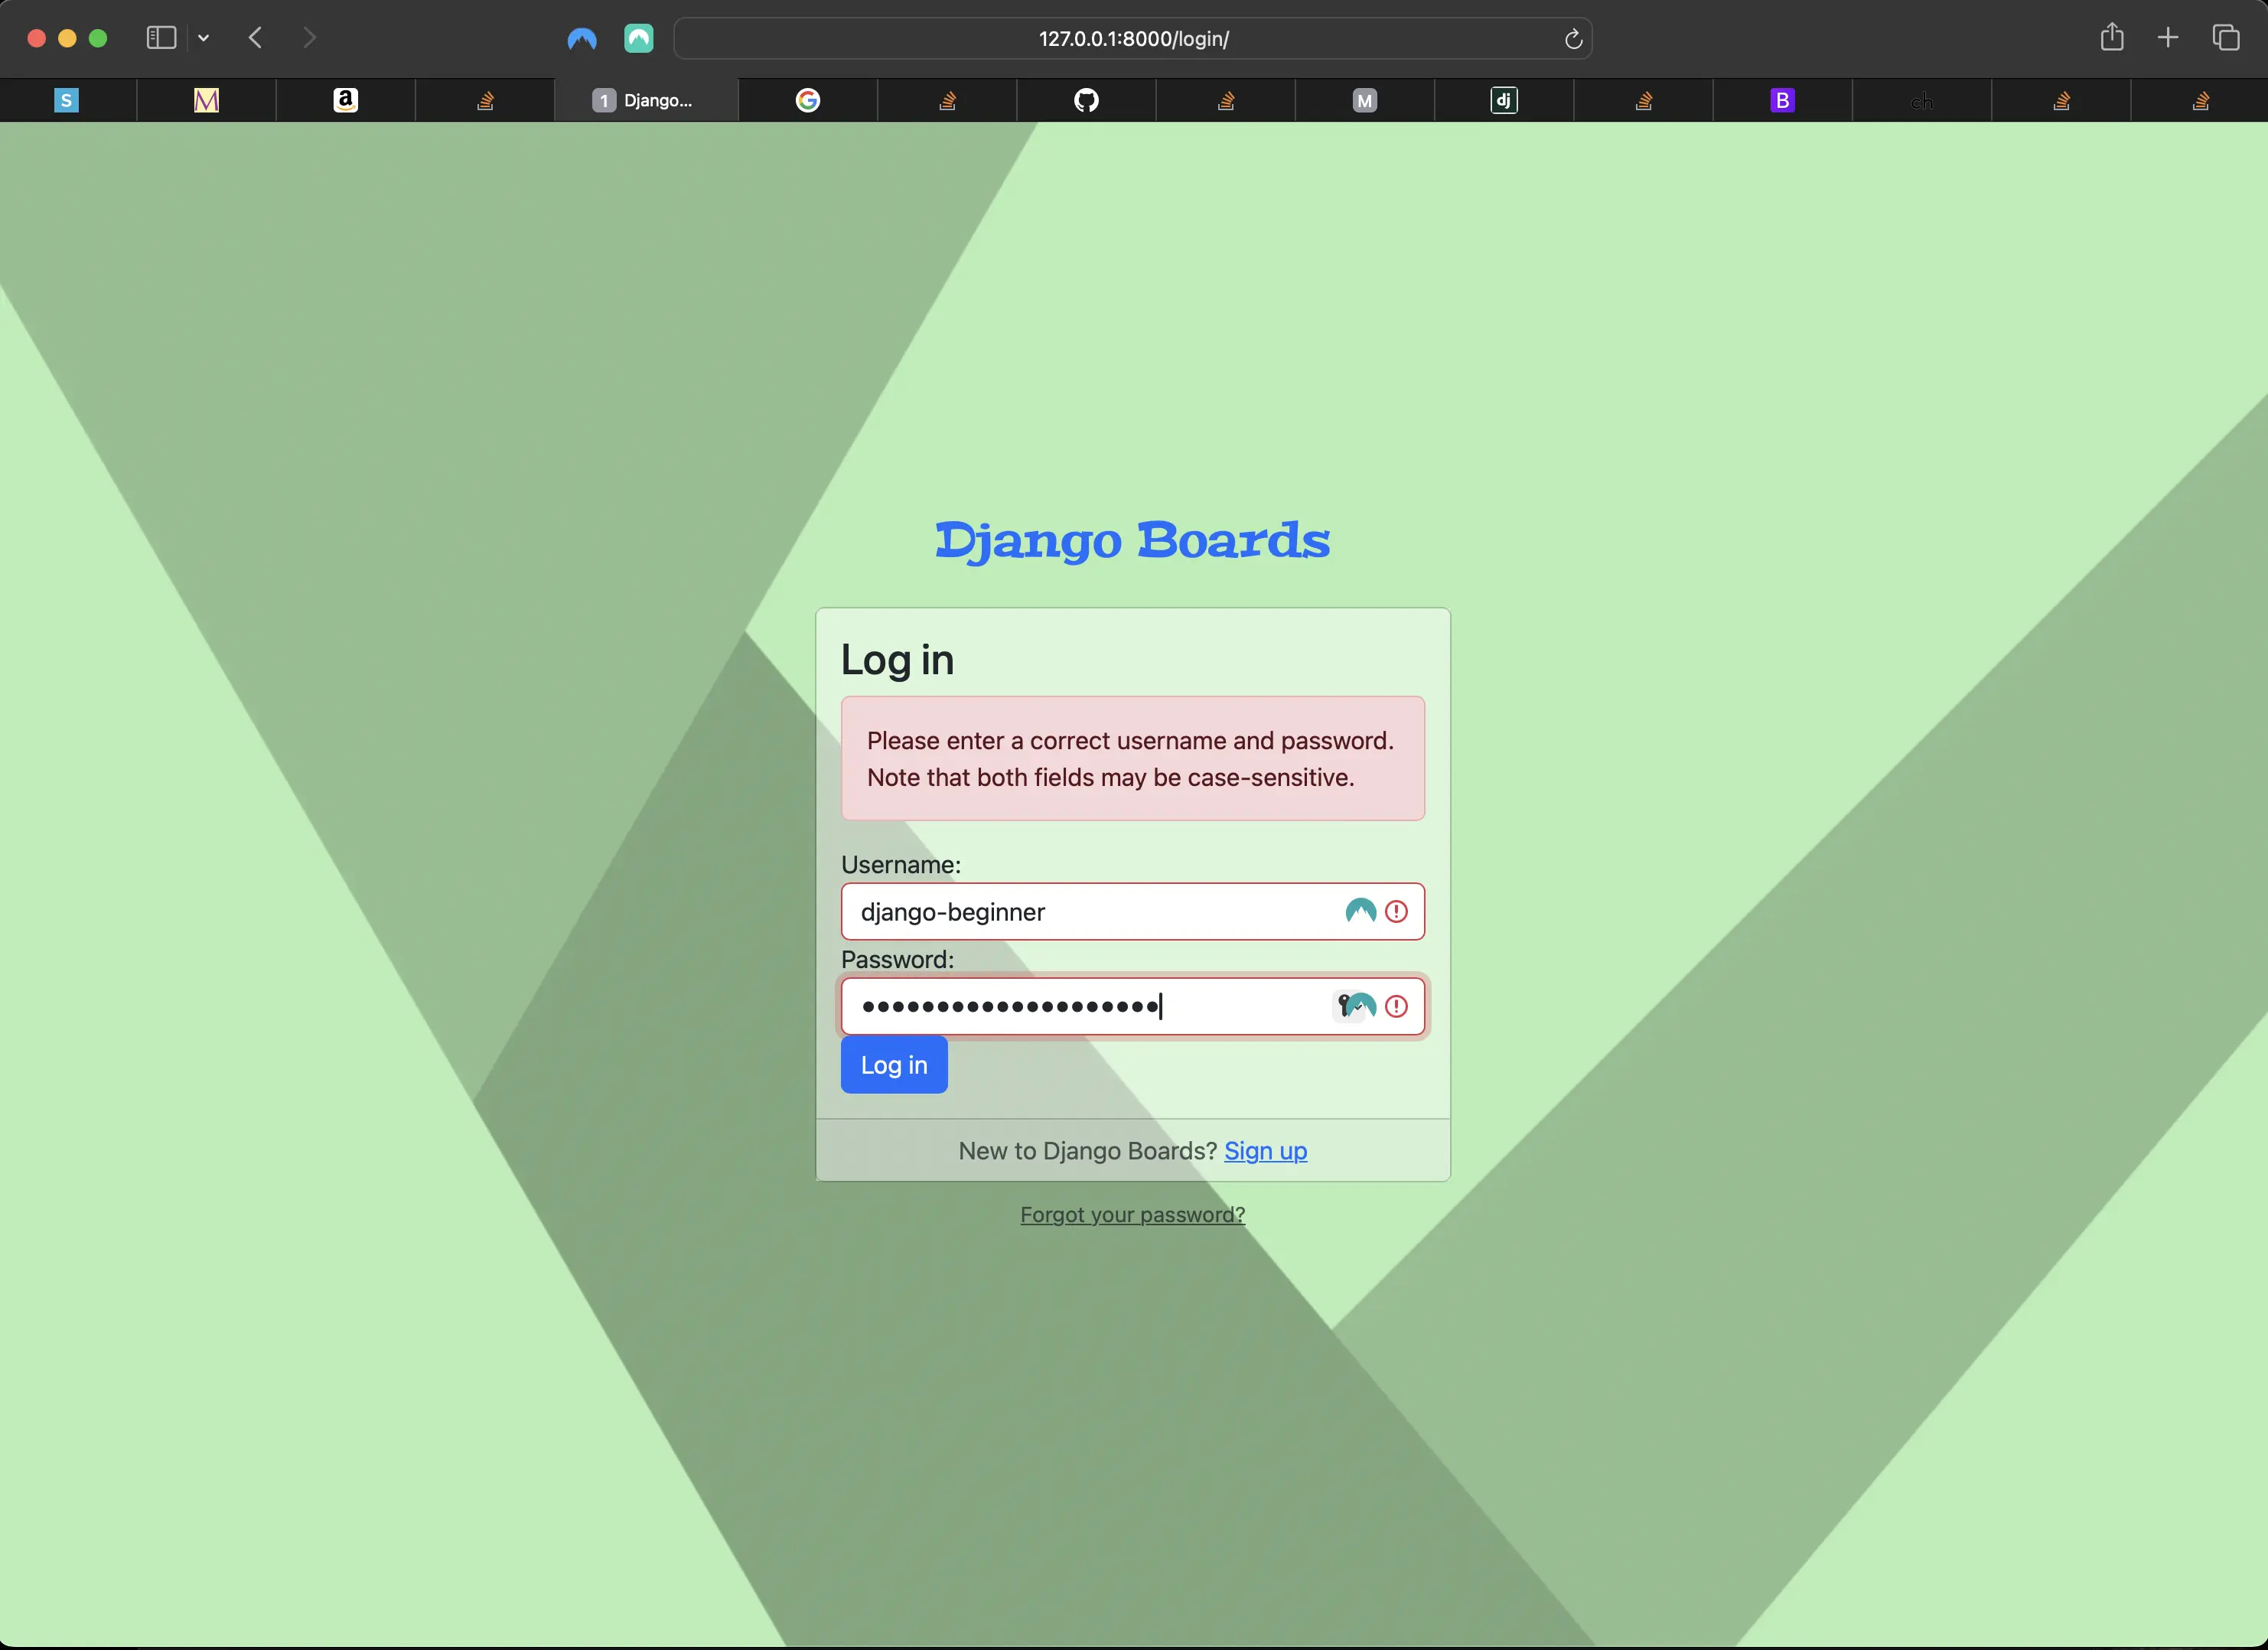Viewport: 2268px width, 1650px height.
Task: Click the yellow minimize window button
Action: pos(67,38)
